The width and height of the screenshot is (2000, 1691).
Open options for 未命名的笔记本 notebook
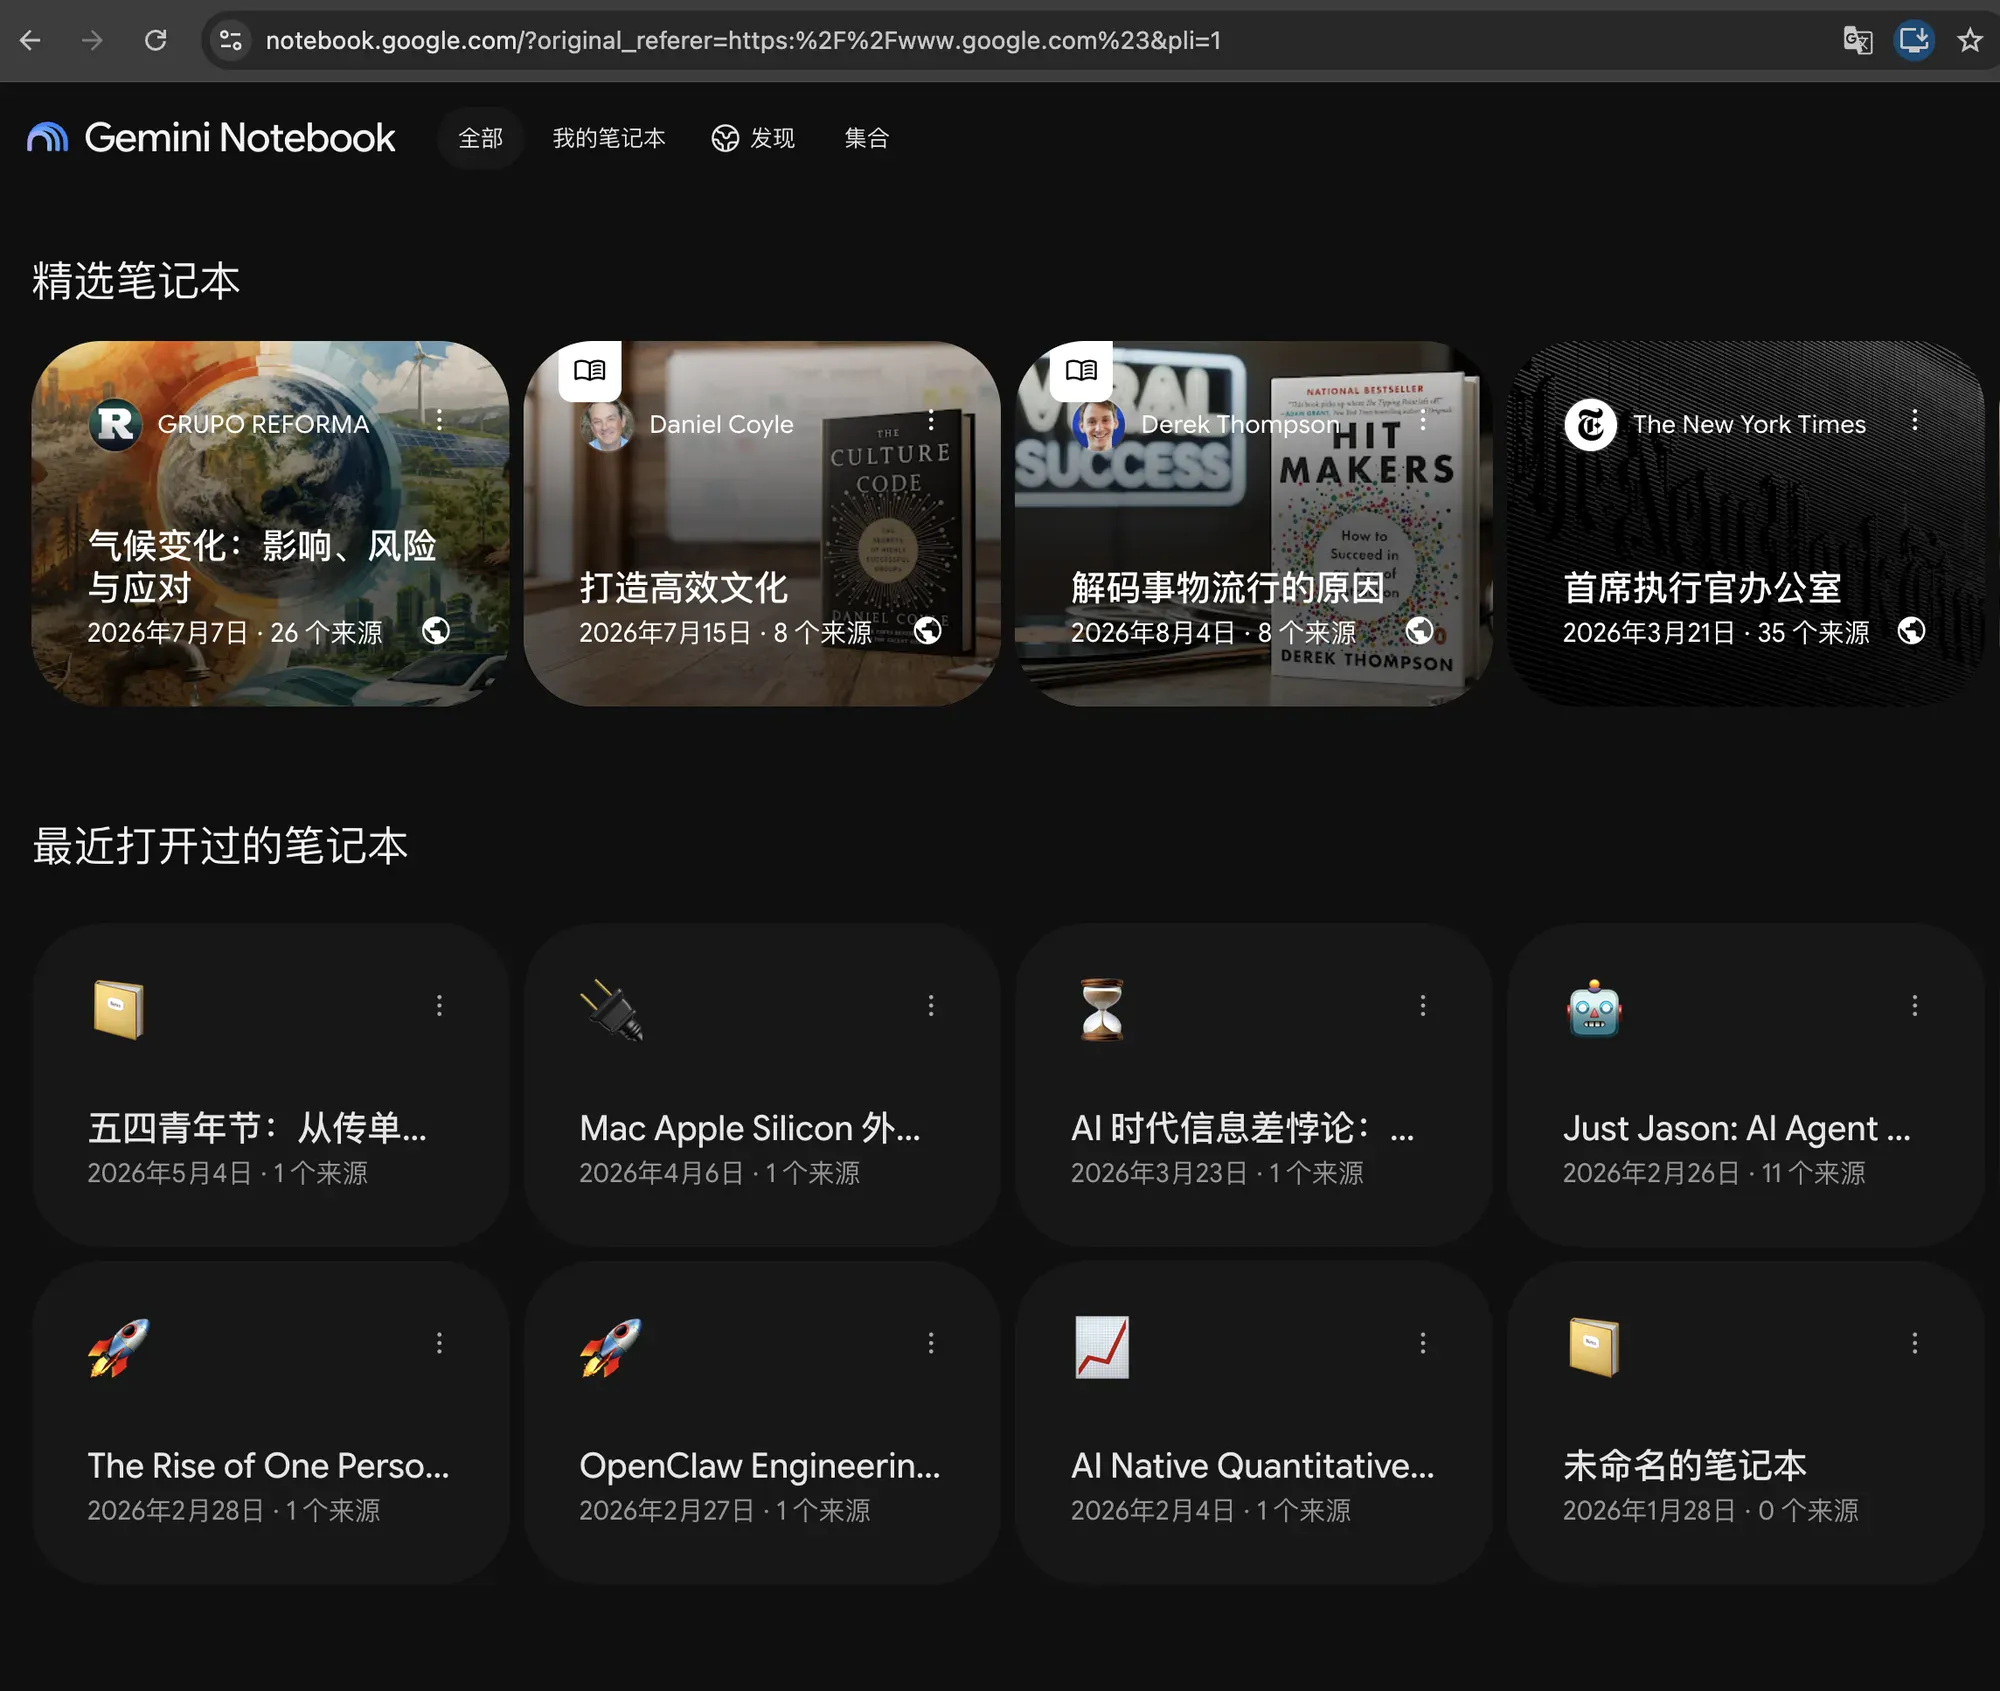1915,1344
